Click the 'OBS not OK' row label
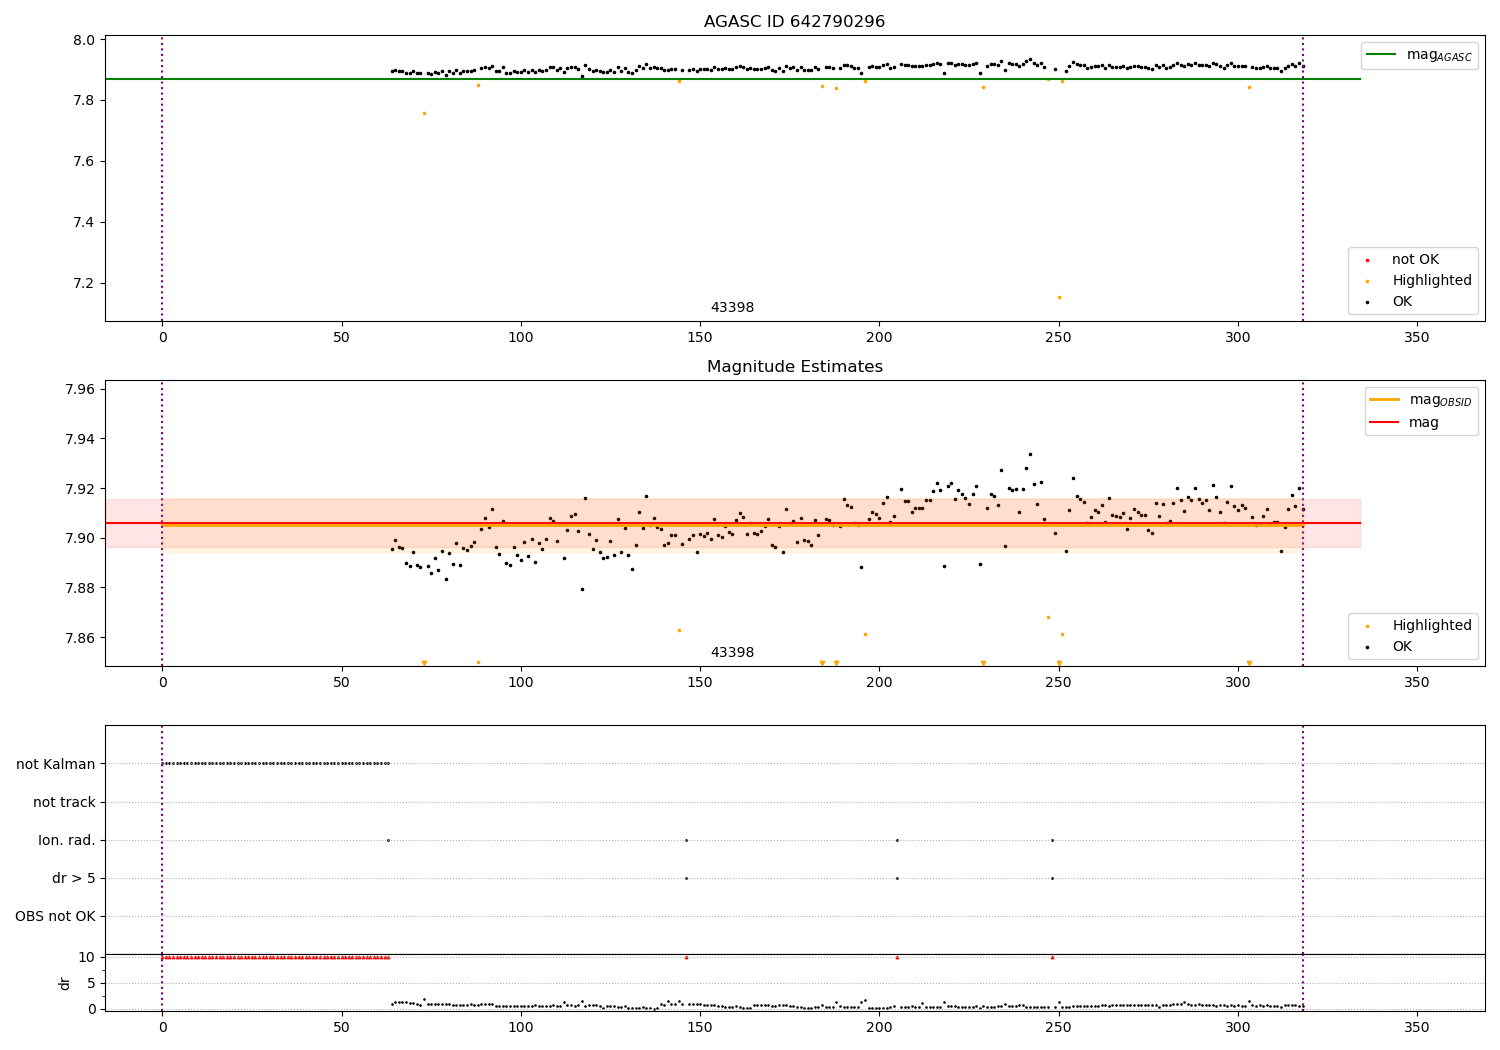 pyautogui.click(x=55, y=916)
